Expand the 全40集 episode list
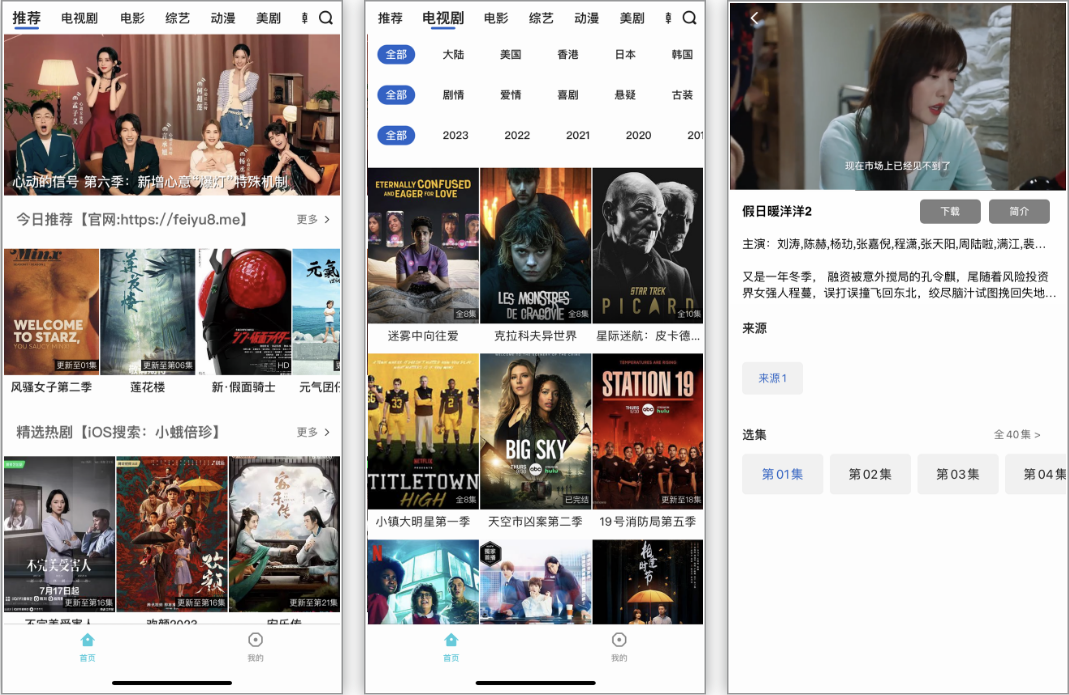The width and height of the screenshot is (1069, 695). pyautogui.click(x=1017, y=435)
